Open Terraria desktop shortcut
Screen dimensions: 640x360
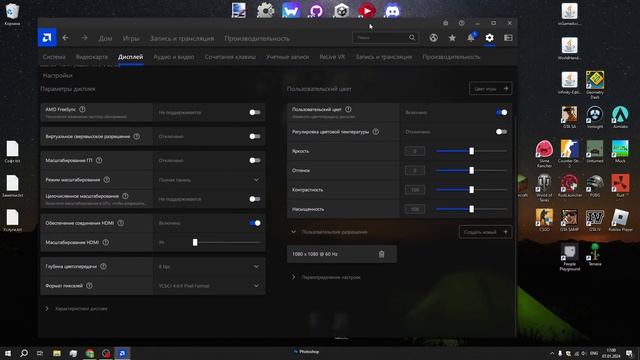595,255
